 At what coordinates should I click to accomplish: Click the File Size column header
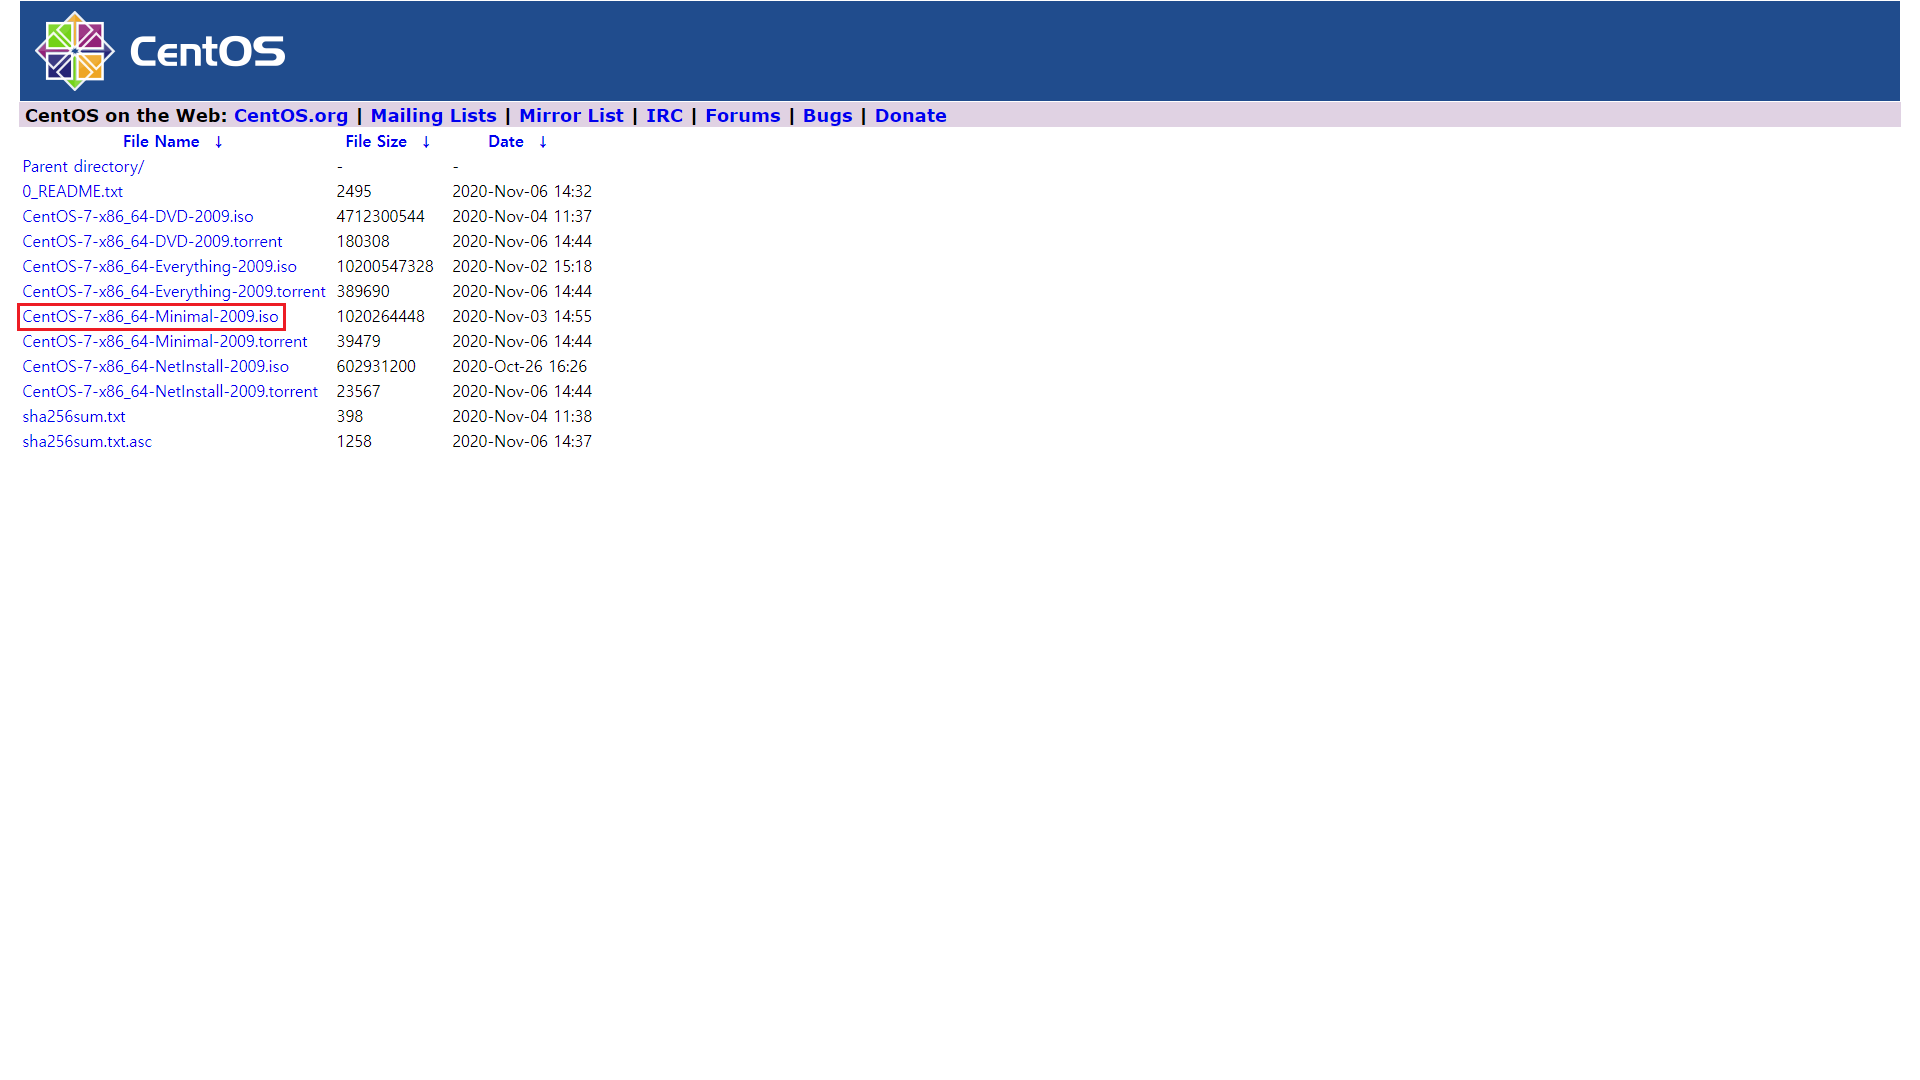(x=376, y=142)
